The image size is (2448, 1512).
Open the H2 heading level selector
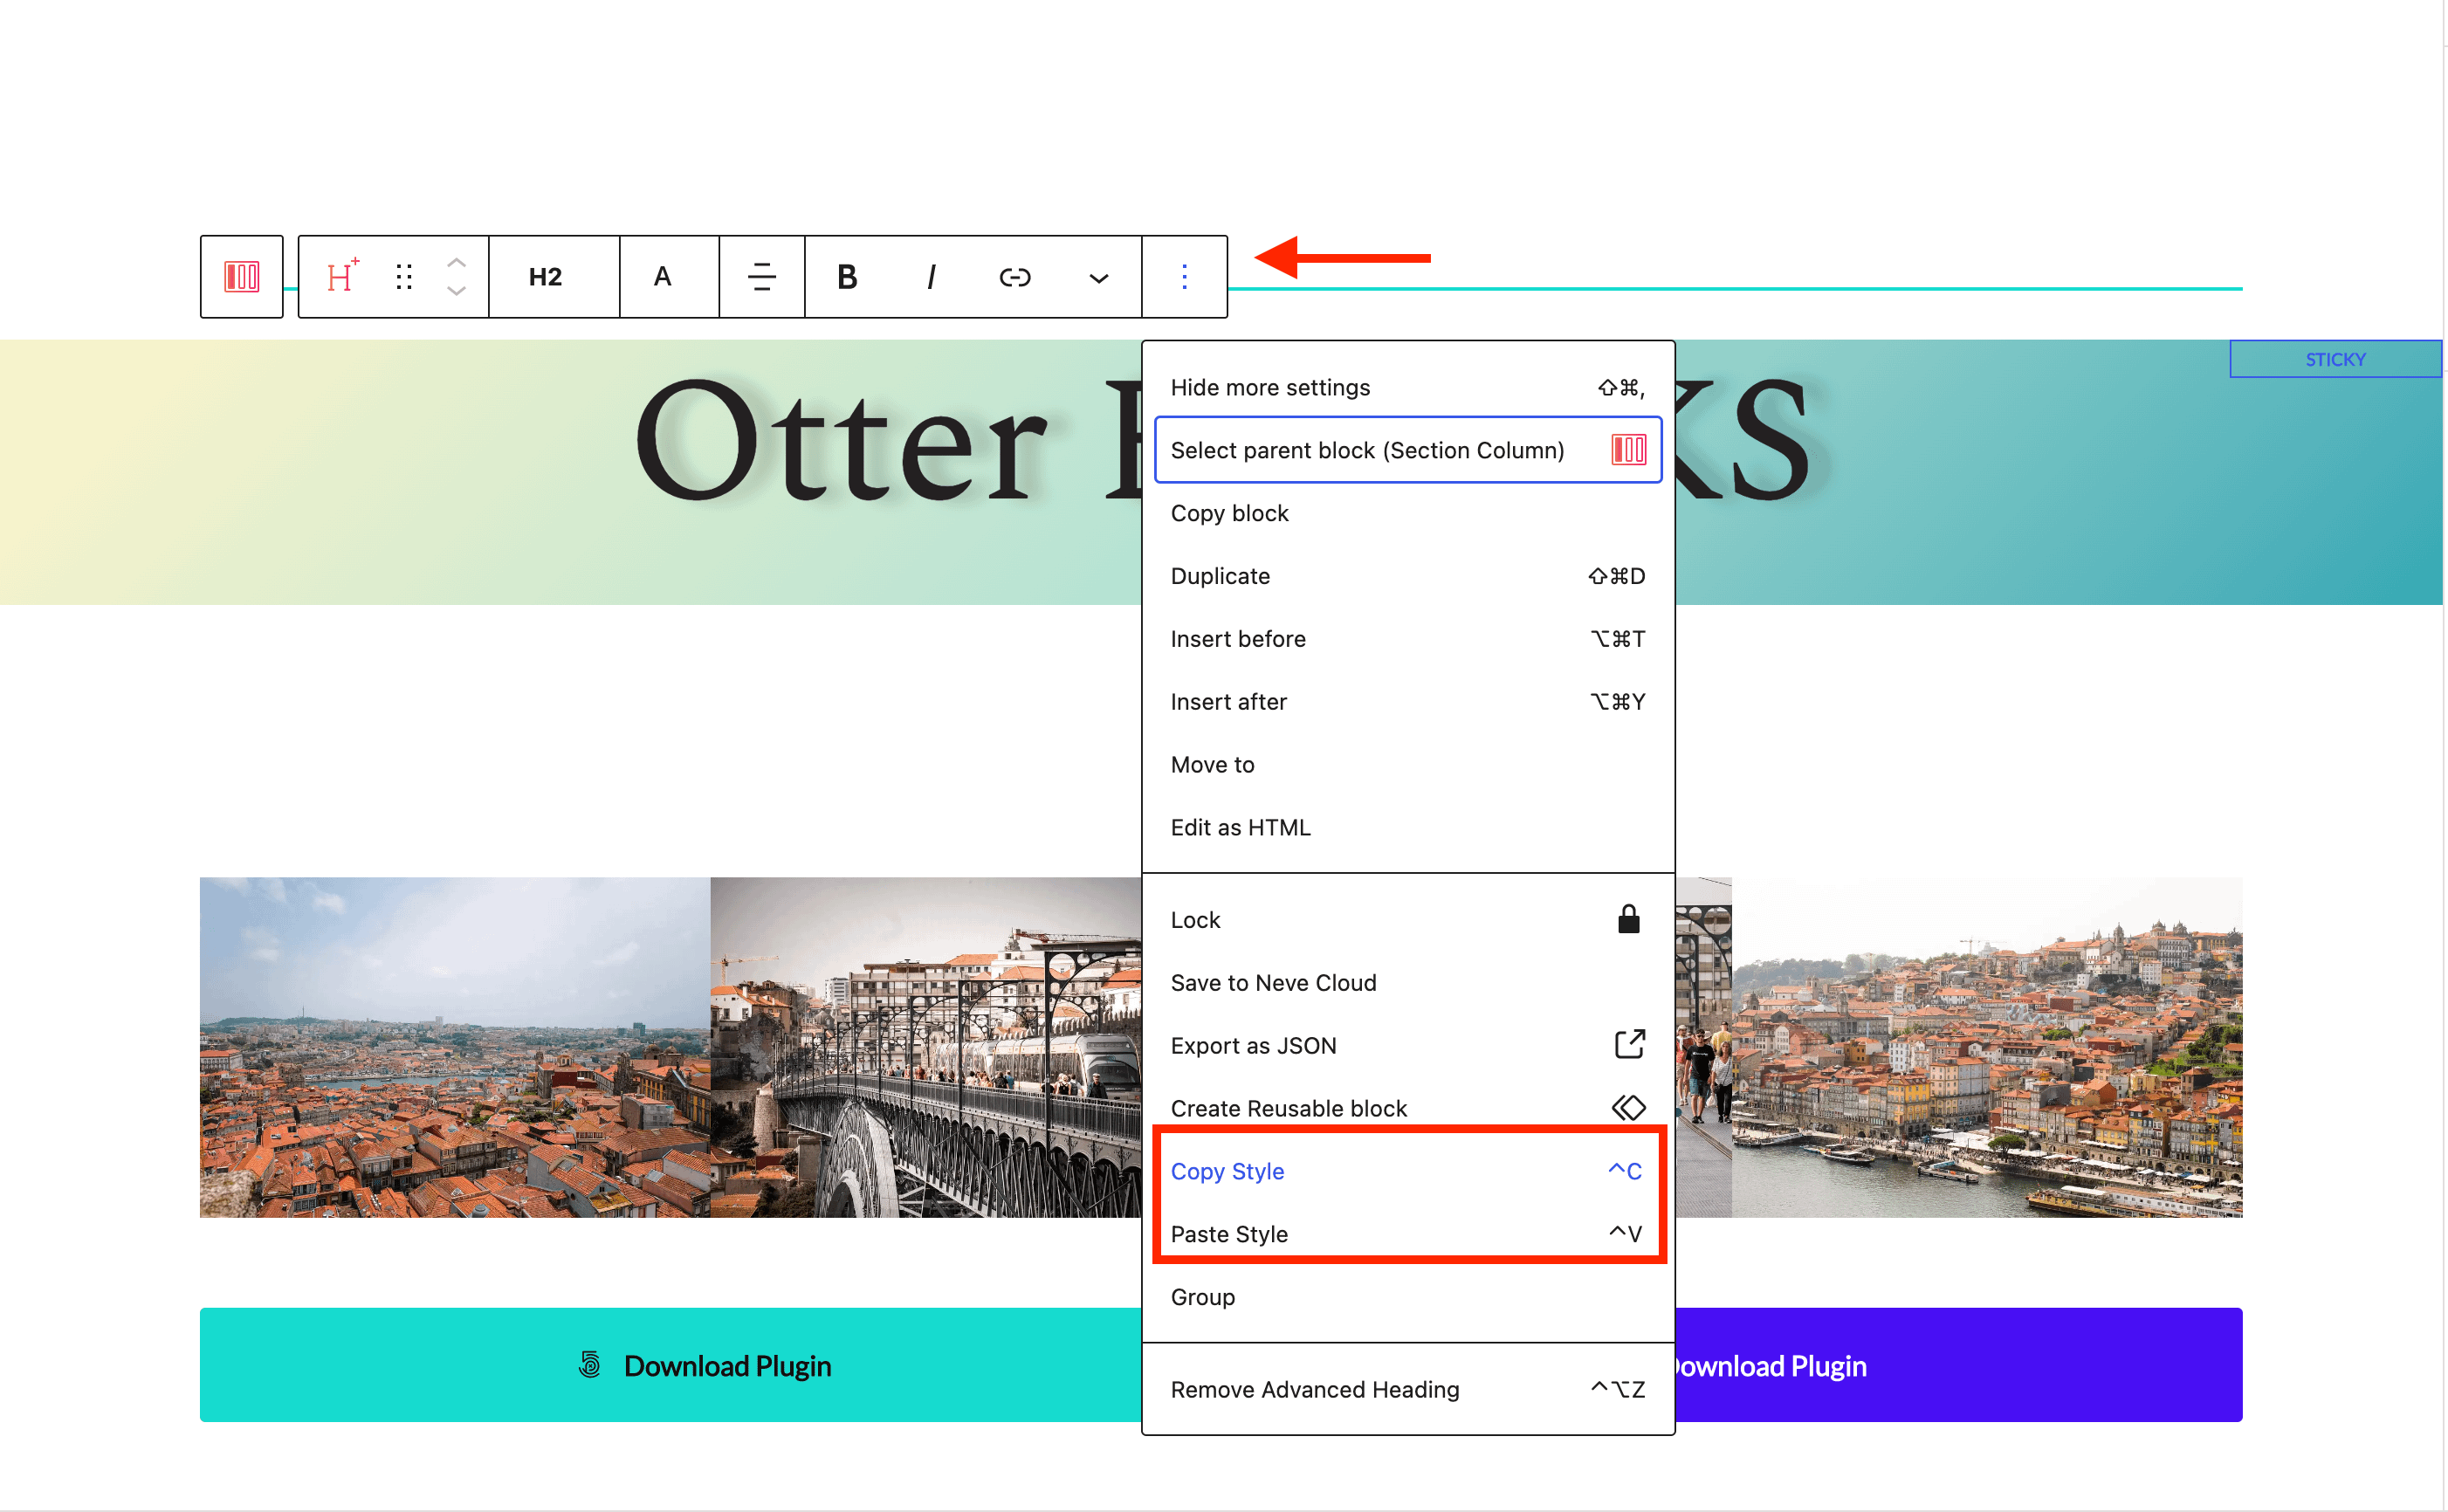coord(546,277)
